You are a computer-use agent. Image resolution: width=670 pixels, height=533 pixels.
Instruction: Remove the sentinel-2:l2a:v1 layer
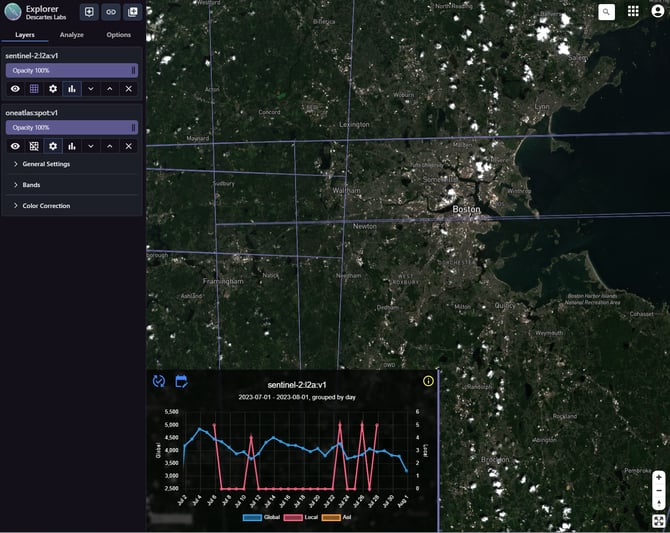[128, 89]
